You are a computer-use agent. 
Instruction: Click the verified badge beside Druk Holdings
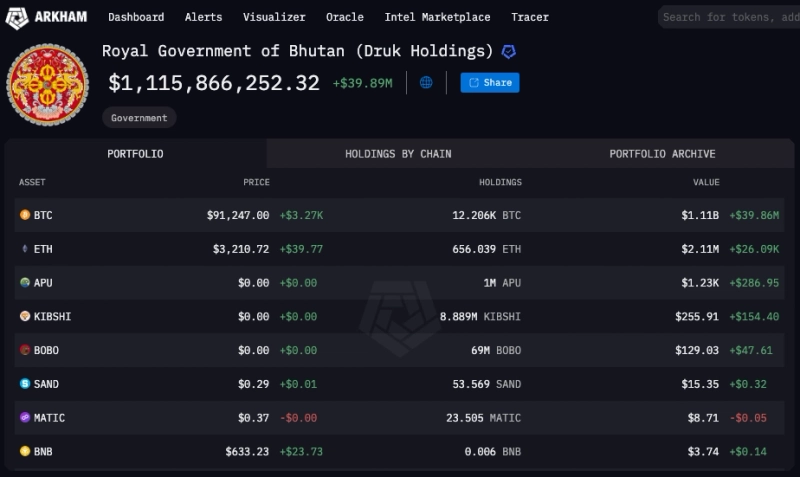tap(509, 51)
